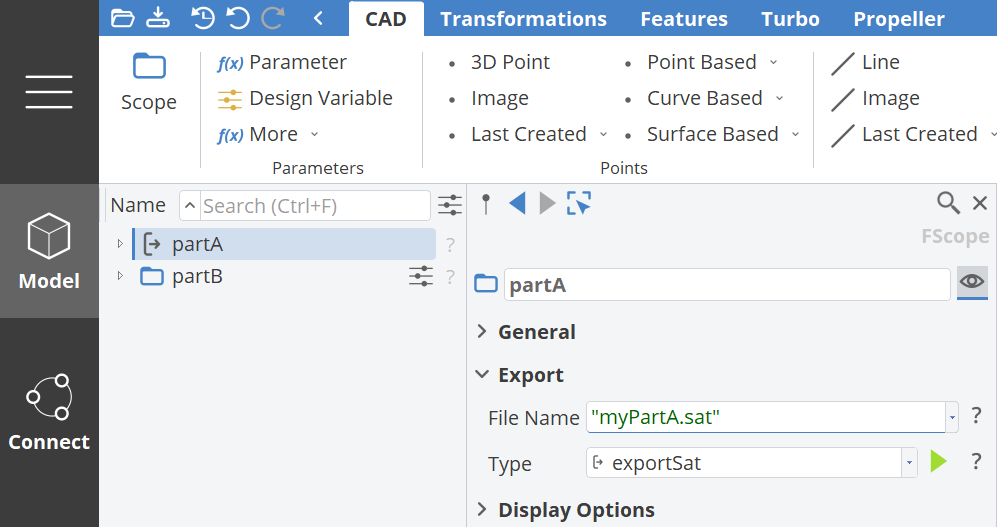Viewport: 997px width, 527px height.
Task: Switch to the Features tab
Action: click(x=684, y=19)
